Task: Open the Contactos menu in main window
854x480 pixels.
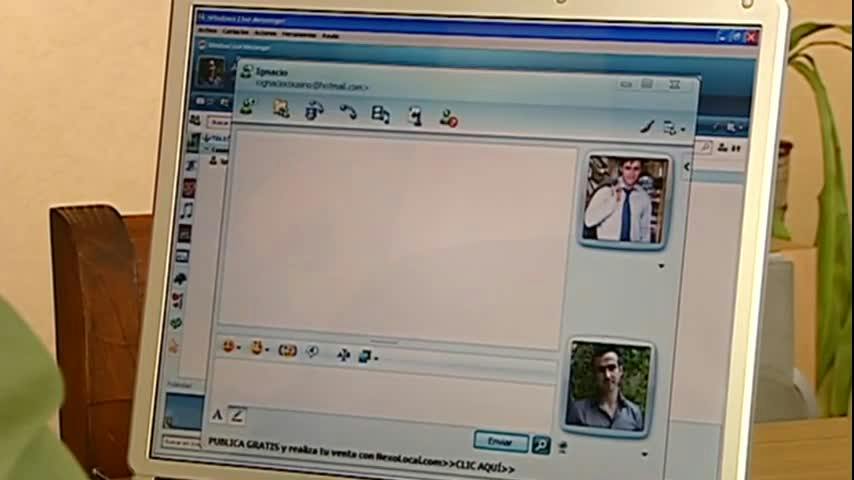Action: coord(235,32)
